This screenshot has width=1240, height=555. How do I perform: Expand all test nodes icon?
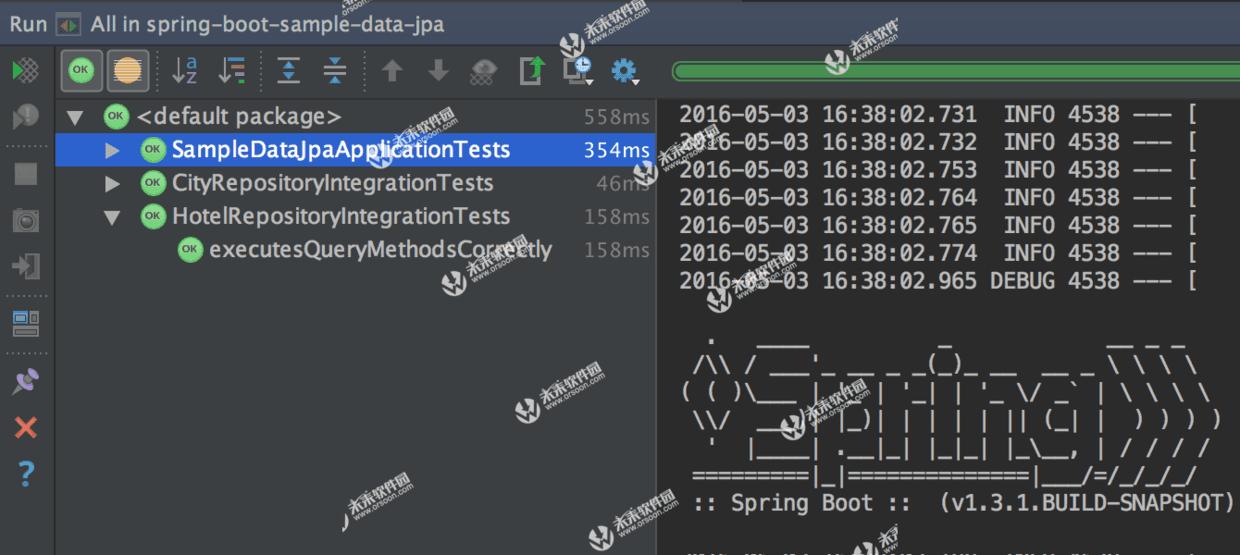click(x=288, y=71)
